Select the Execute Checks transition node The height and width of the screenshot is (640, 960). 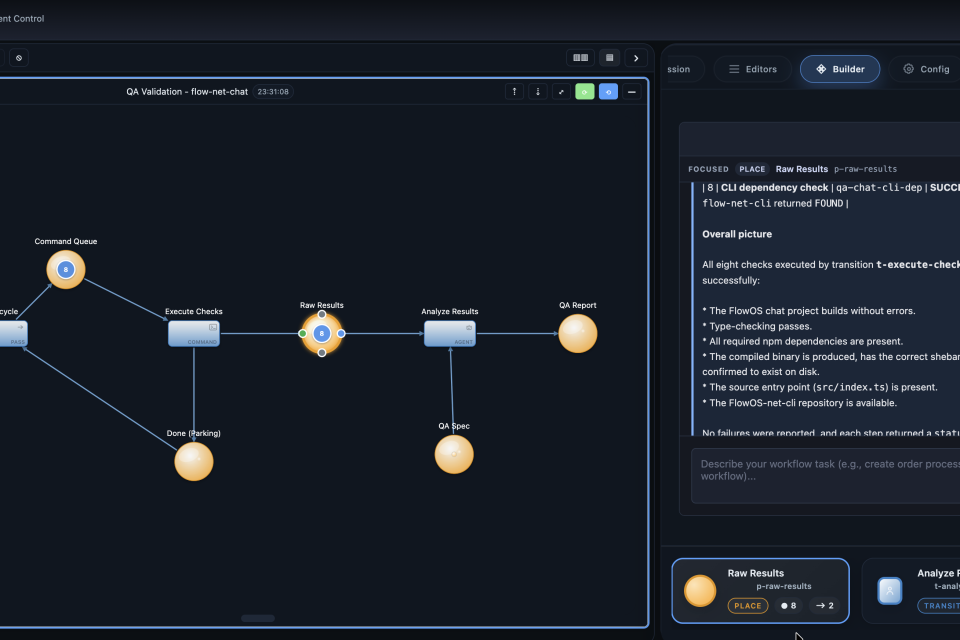(194, 334)
